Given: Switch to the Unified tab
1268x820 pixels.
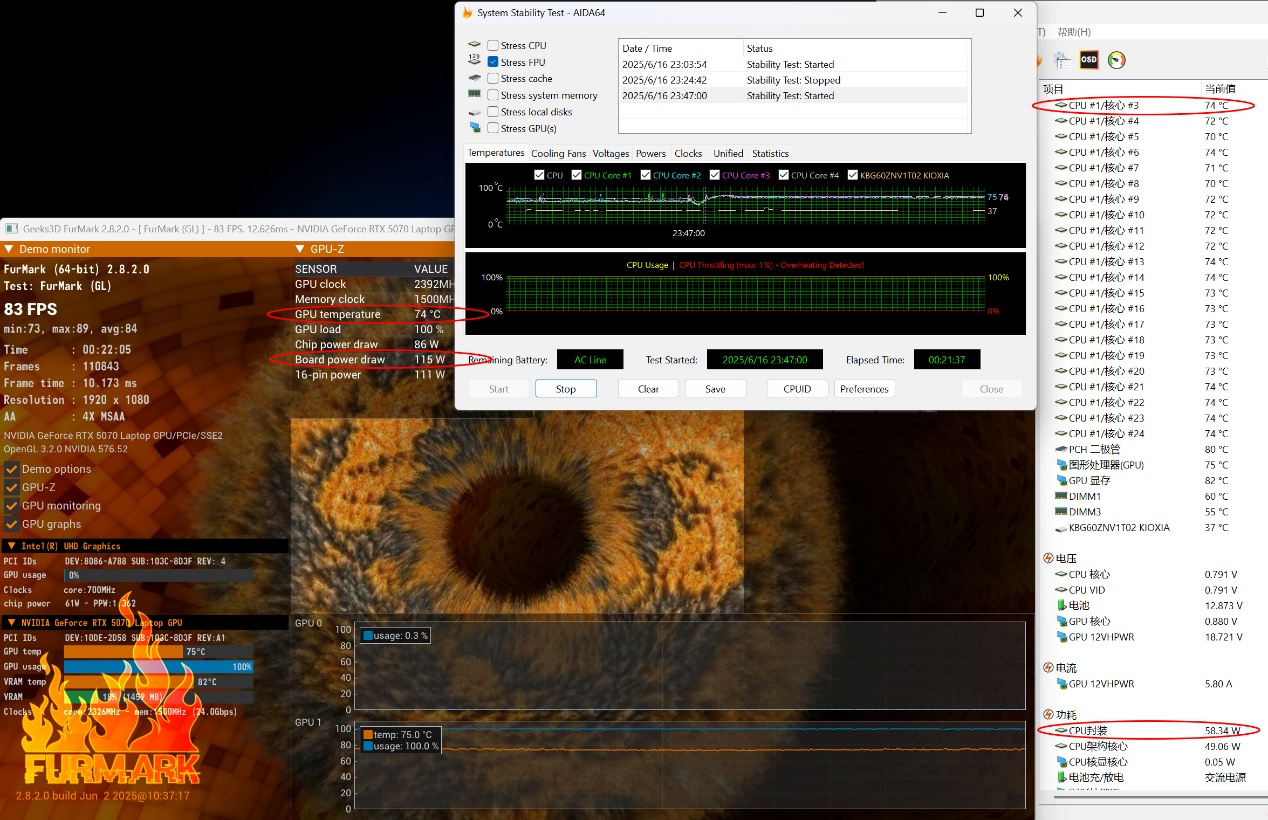Looking at the screenshot, I should tap(728, 153).
